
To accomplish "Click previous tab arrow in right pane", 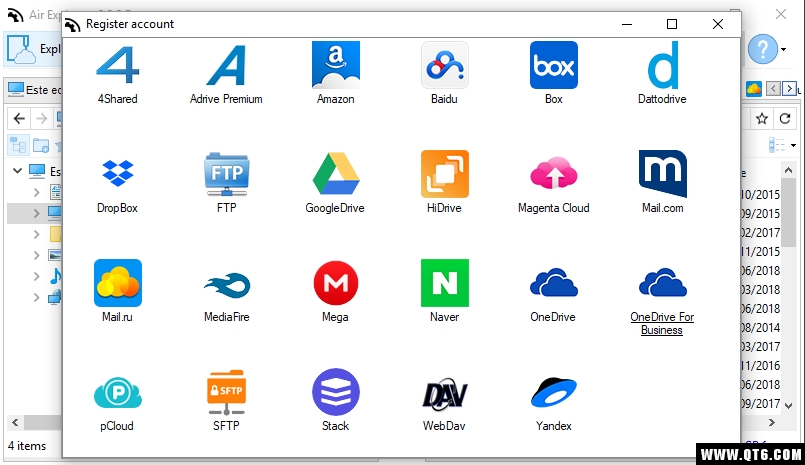I will tap(773, 88).
